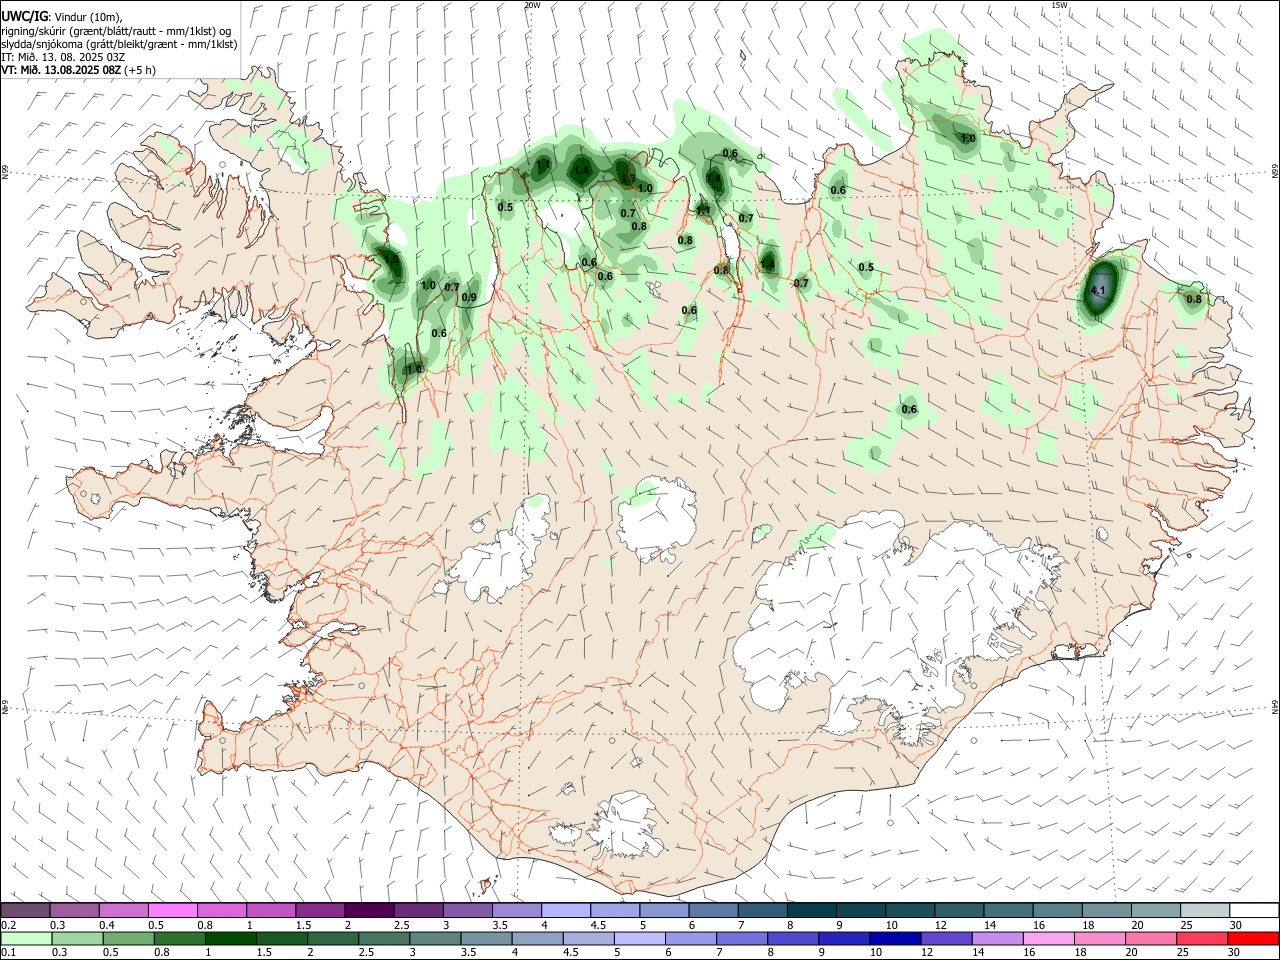The height and width of the screenshot is (960, 1280).
Task: Click the light pink 16 mm rain legend swatch
Action: (1048, 938)
